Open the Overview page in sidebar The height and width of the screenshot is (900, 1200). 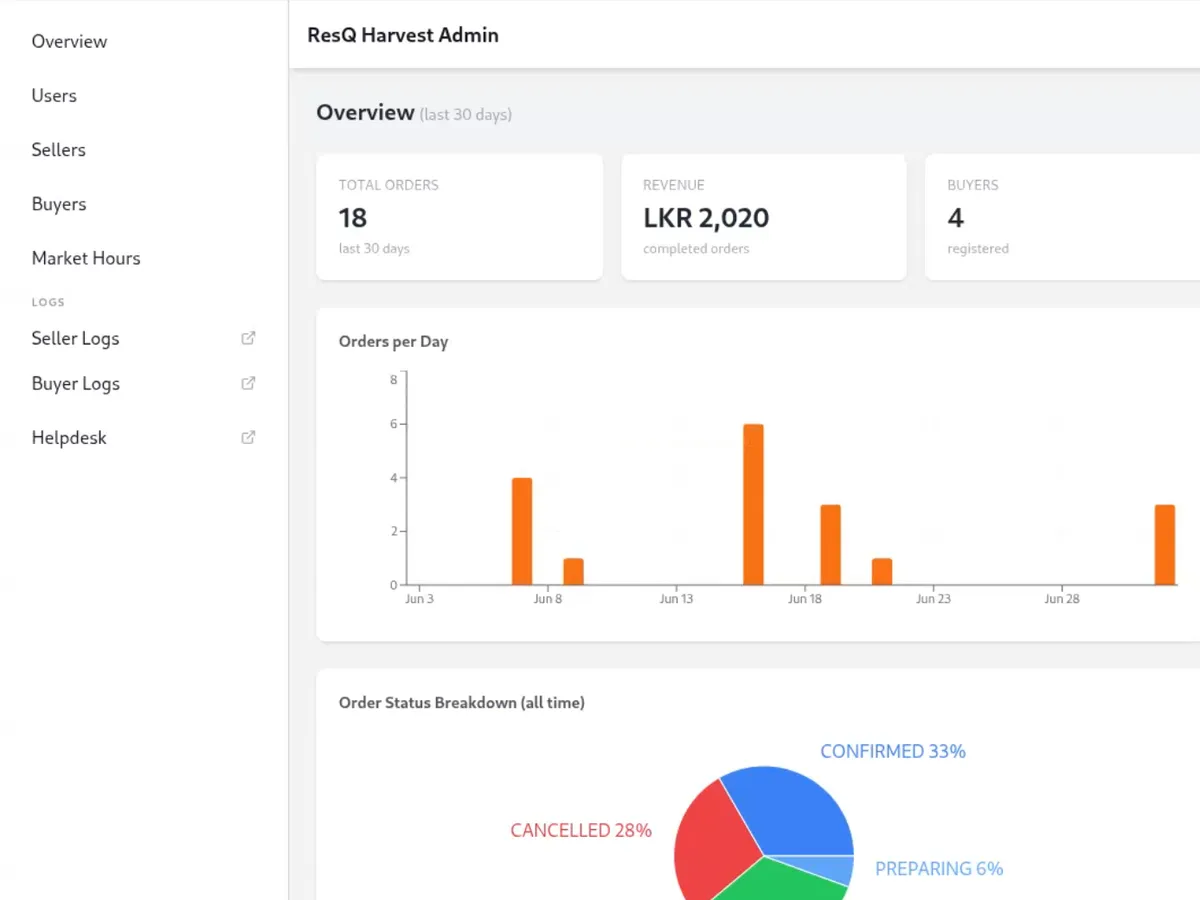point(69,41)
